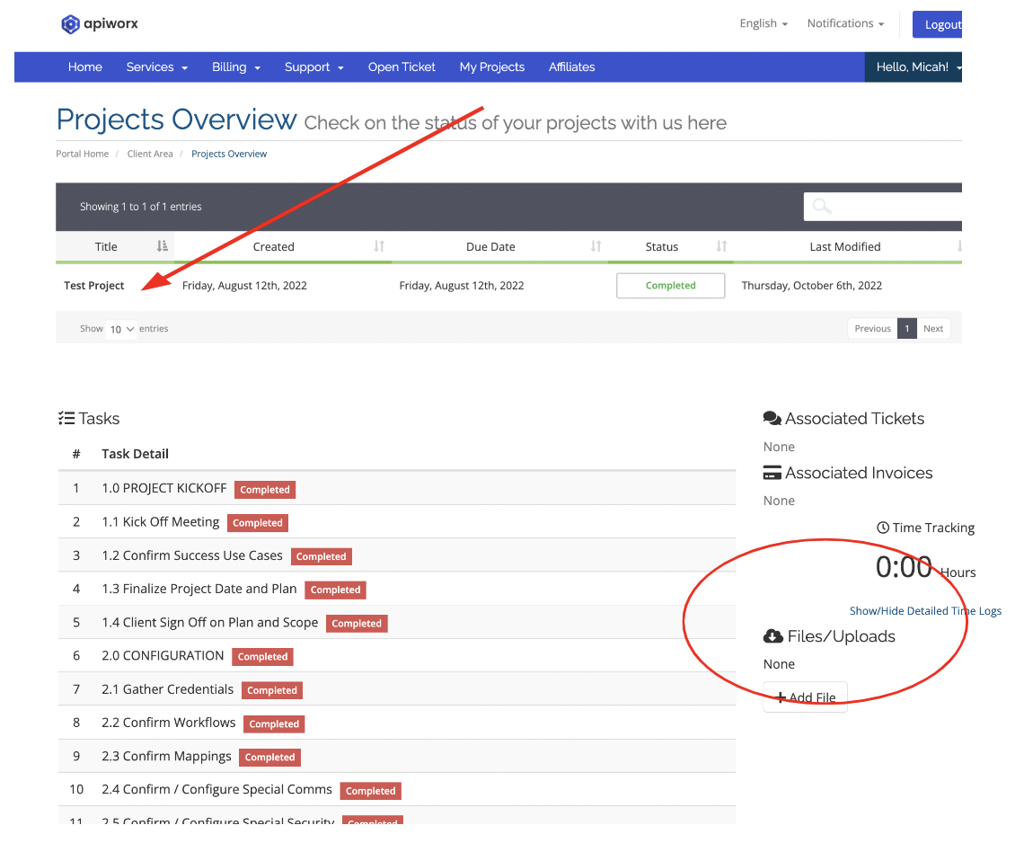The image size is (1024, 852).
Task: Click Show/Hide Detailed Time Logs link
Action: 925,611
